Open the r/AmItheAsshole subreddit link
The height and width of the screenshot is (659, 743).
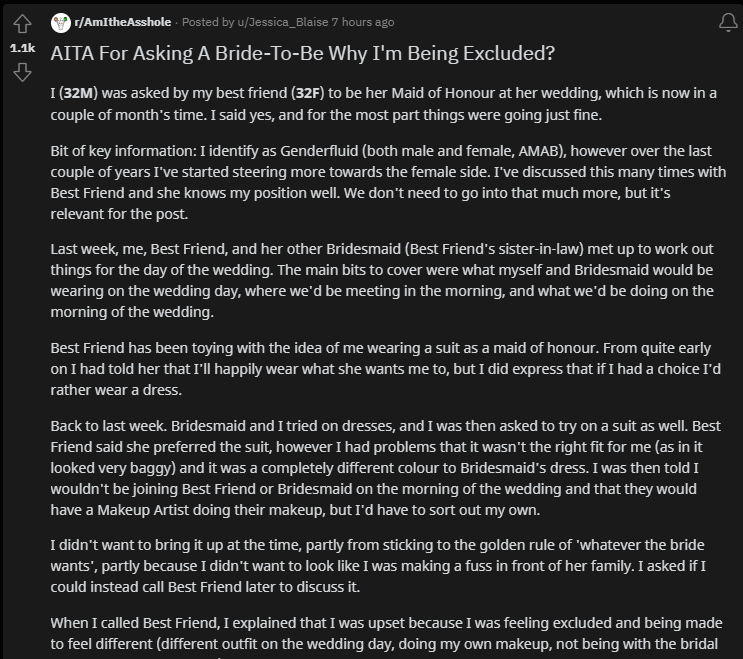(x=123, y=22)
